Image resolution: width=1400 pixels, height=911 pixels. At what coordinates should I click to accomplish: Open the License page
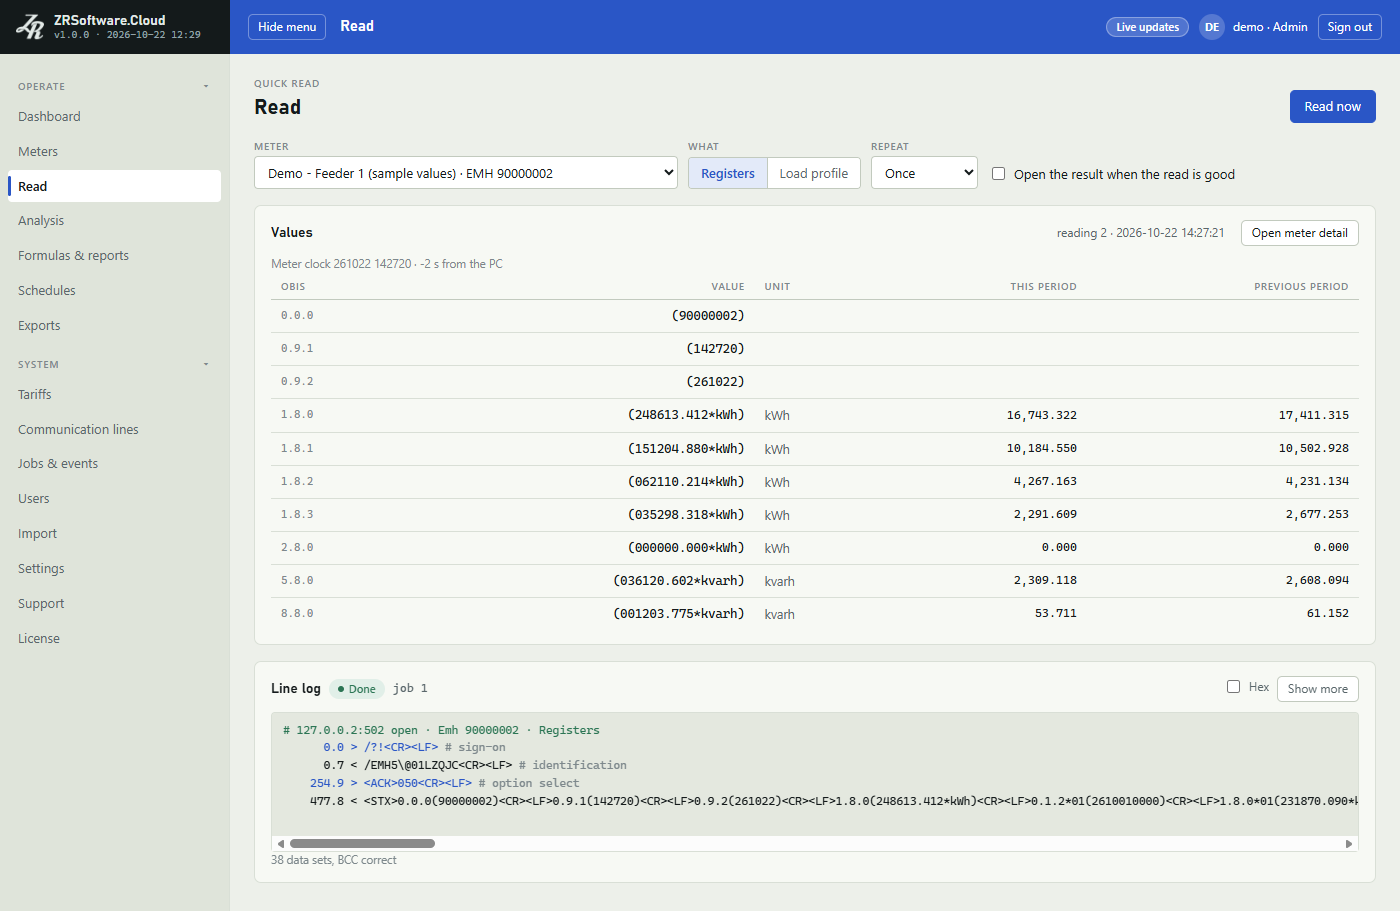pyautogui.click(x=114, y=639)
